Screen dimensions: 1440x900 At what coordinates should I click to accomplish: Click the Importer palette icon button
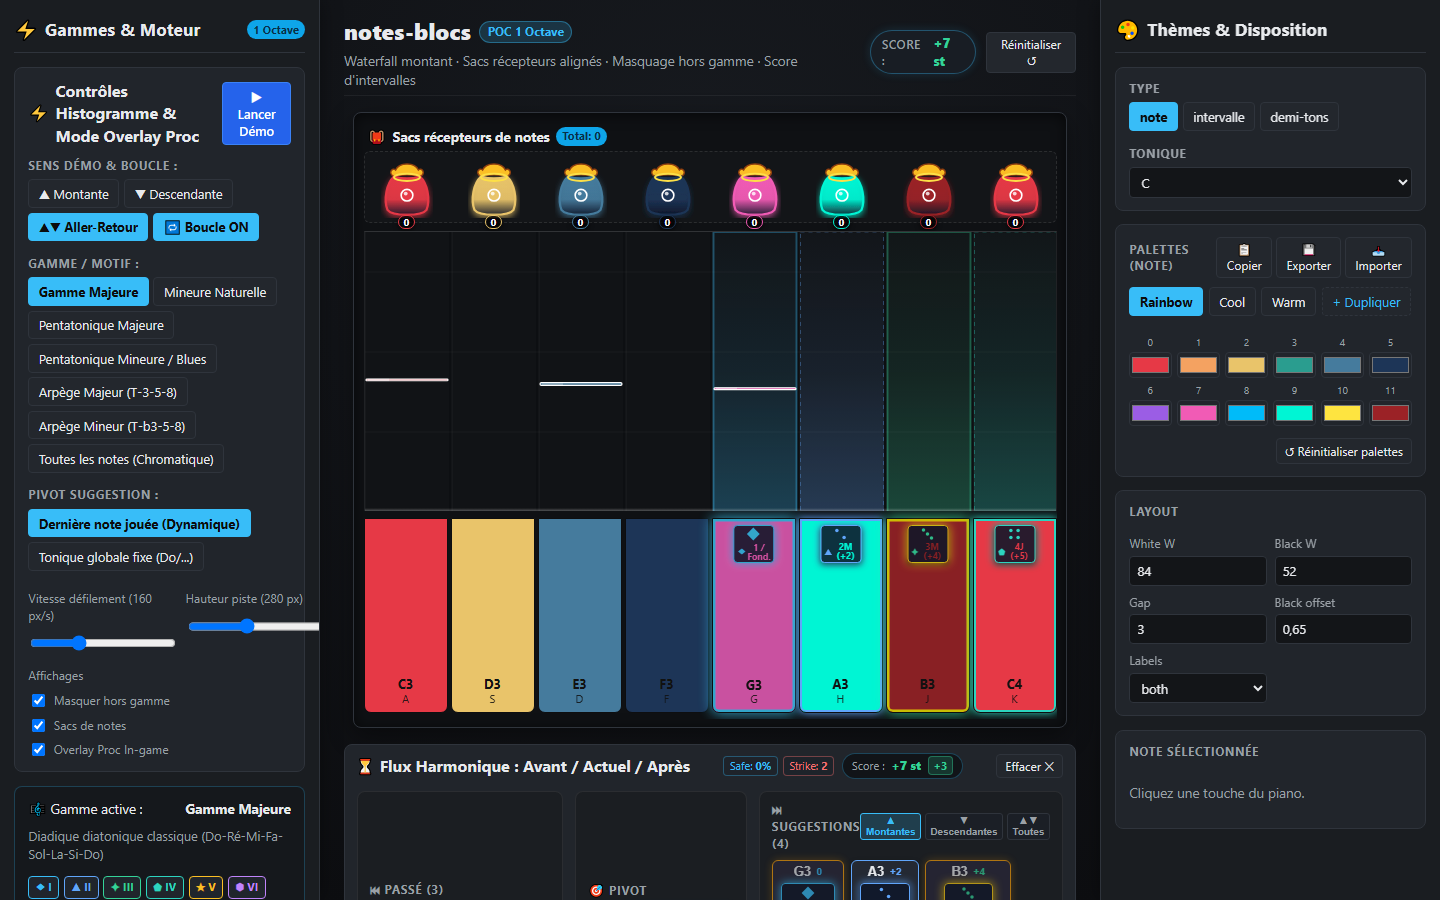tap(1378, 257)
